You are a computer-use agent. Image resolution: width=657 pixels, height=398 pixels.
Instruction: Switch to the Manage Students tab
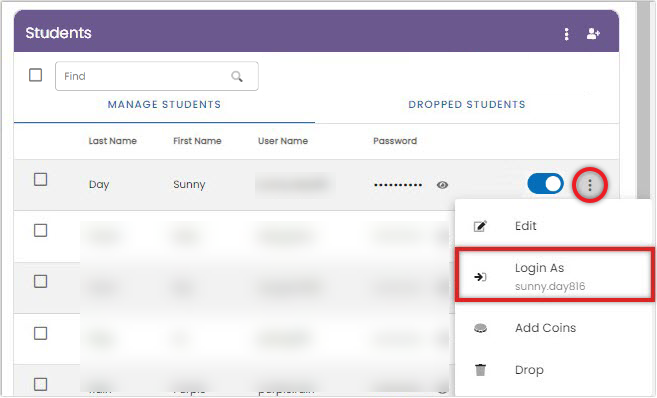[164, 105]
